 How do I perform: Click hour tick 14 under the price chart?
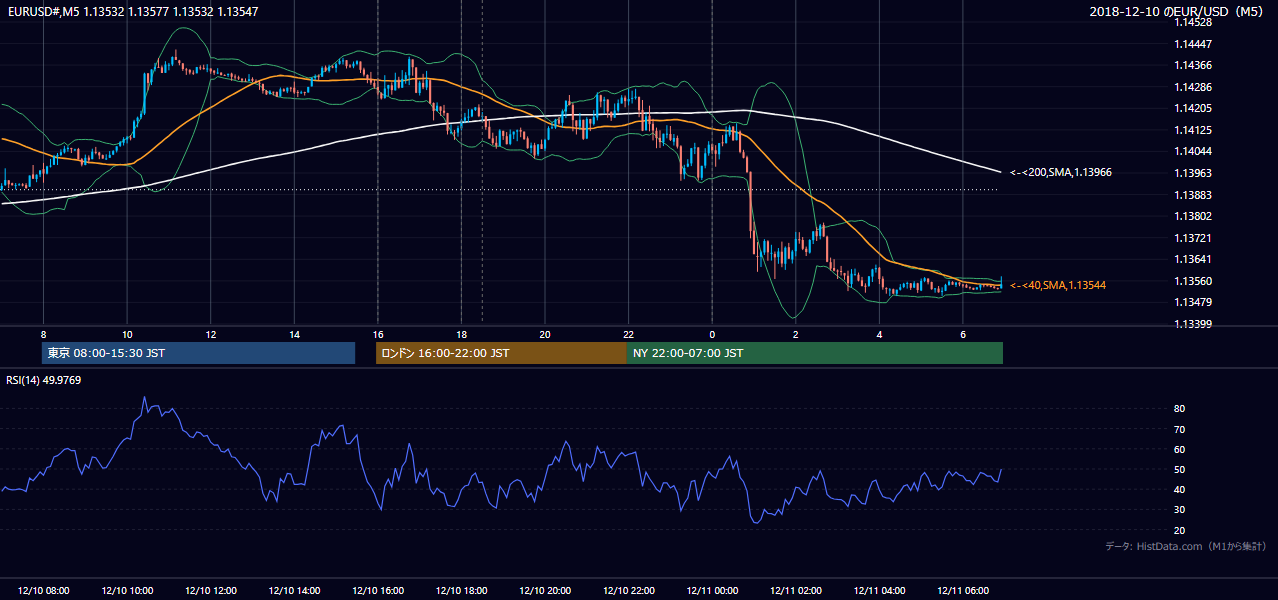tap(294, 334)
